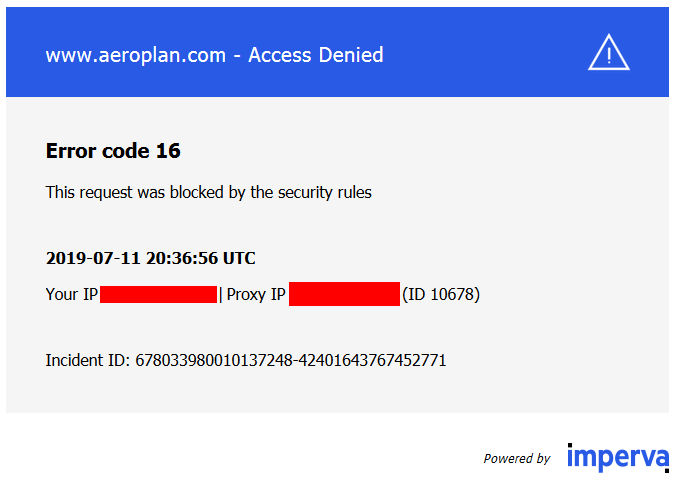Select the "Error code 16" heading
680x481 pixels.
click(x=113, y=151)
